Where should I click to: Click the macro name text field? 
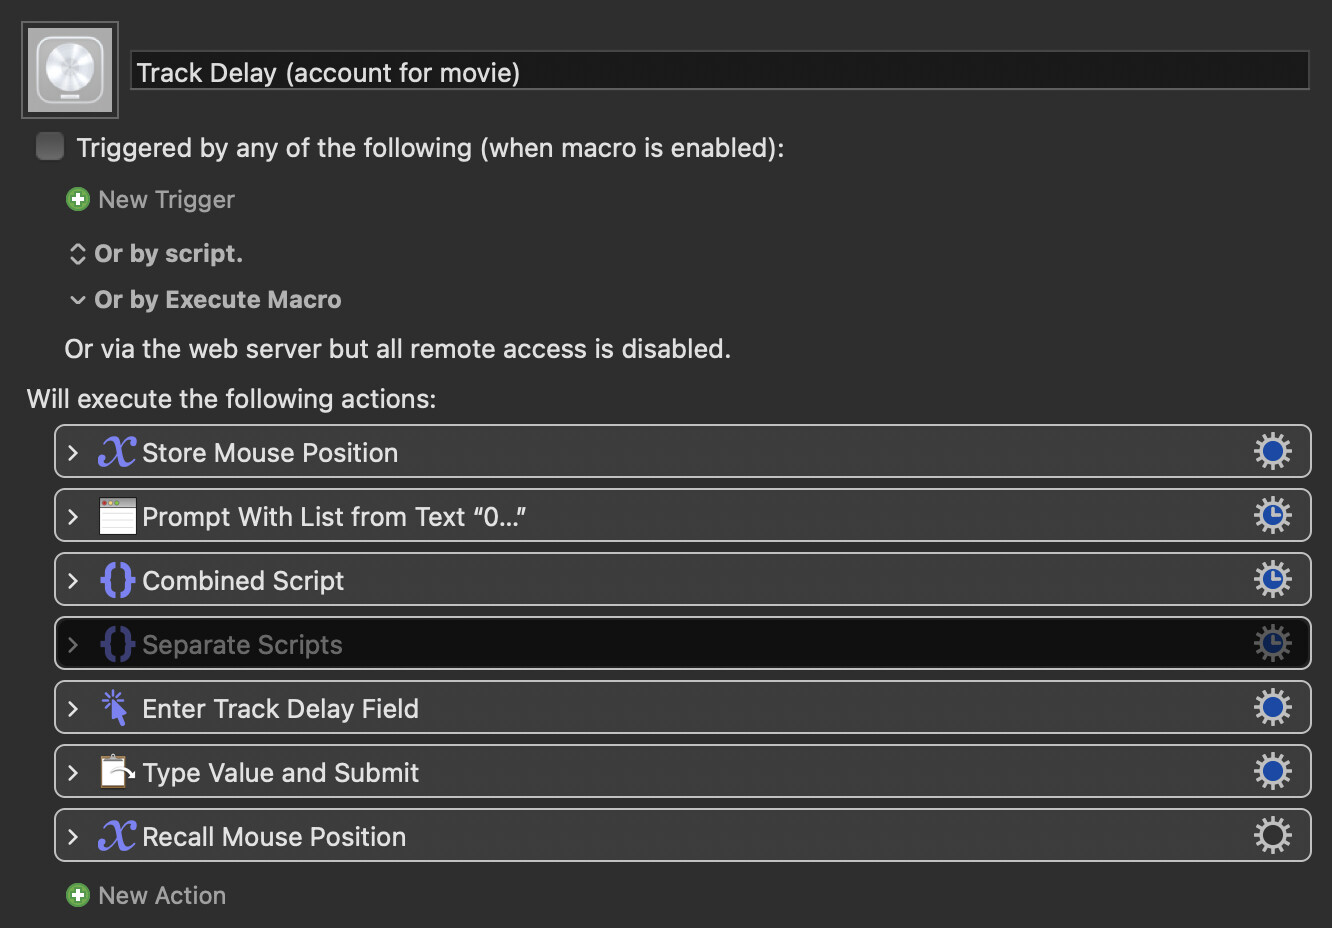click(719, 72)
